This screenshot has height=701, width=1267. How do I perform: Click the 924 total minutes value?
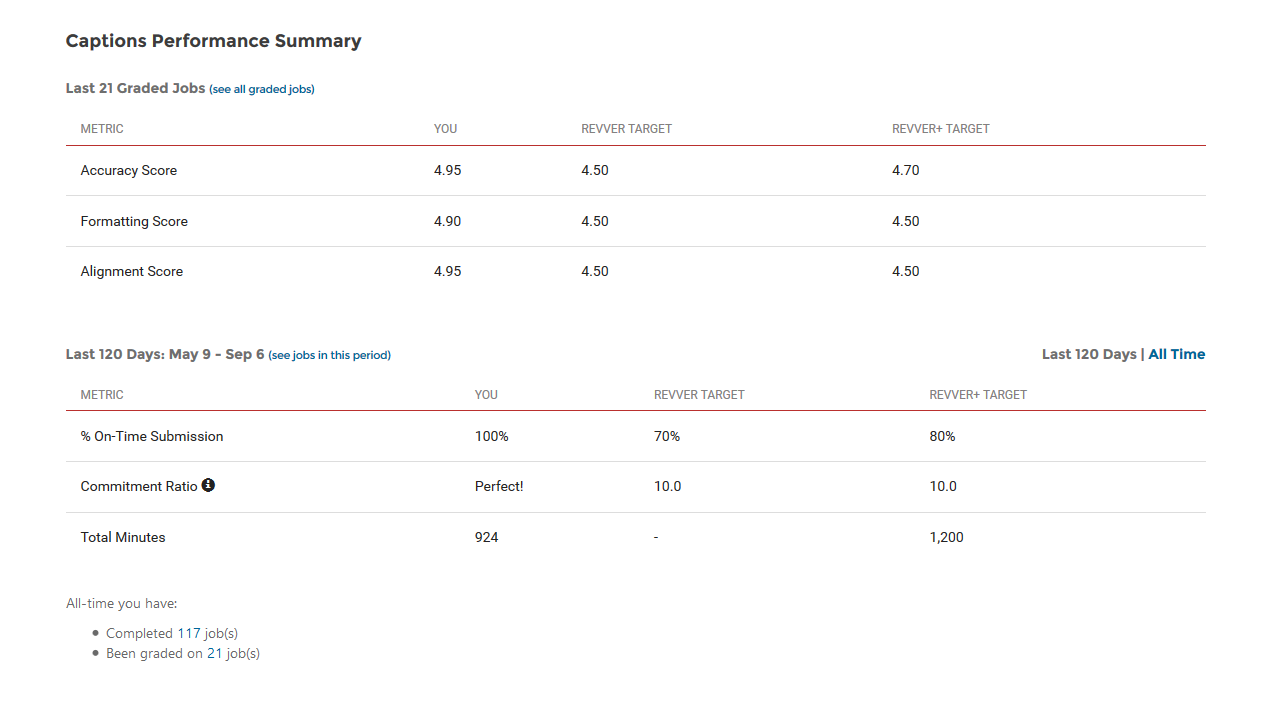(x=487, y=537)
